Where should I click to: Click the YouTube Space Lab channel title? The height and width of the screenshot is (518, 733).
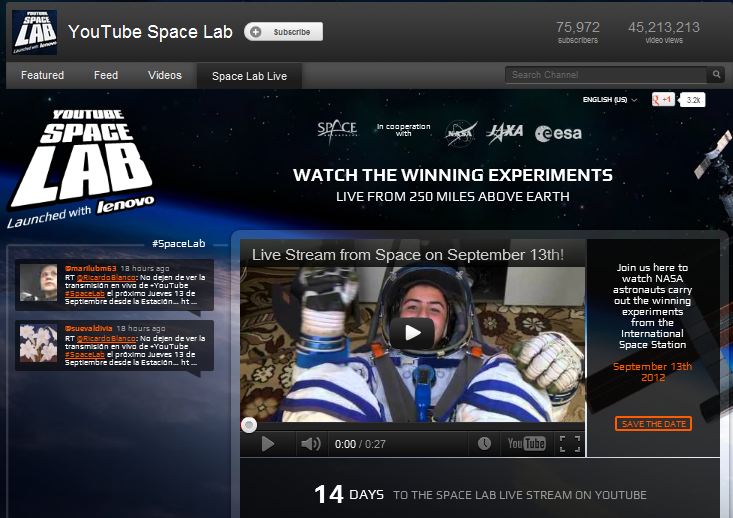(x=151, y=32)
